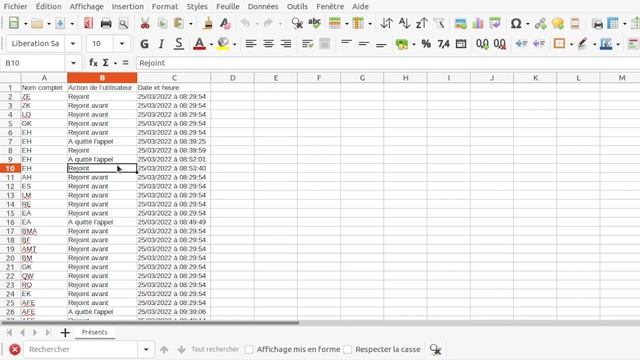Close the find toolbar red button

click(x=15, y=349)
